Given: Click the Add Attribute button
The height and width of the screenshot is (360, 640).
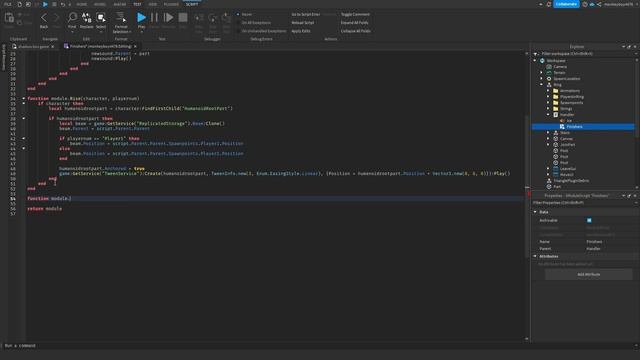Looking at the screenshot, I should 589,274.
